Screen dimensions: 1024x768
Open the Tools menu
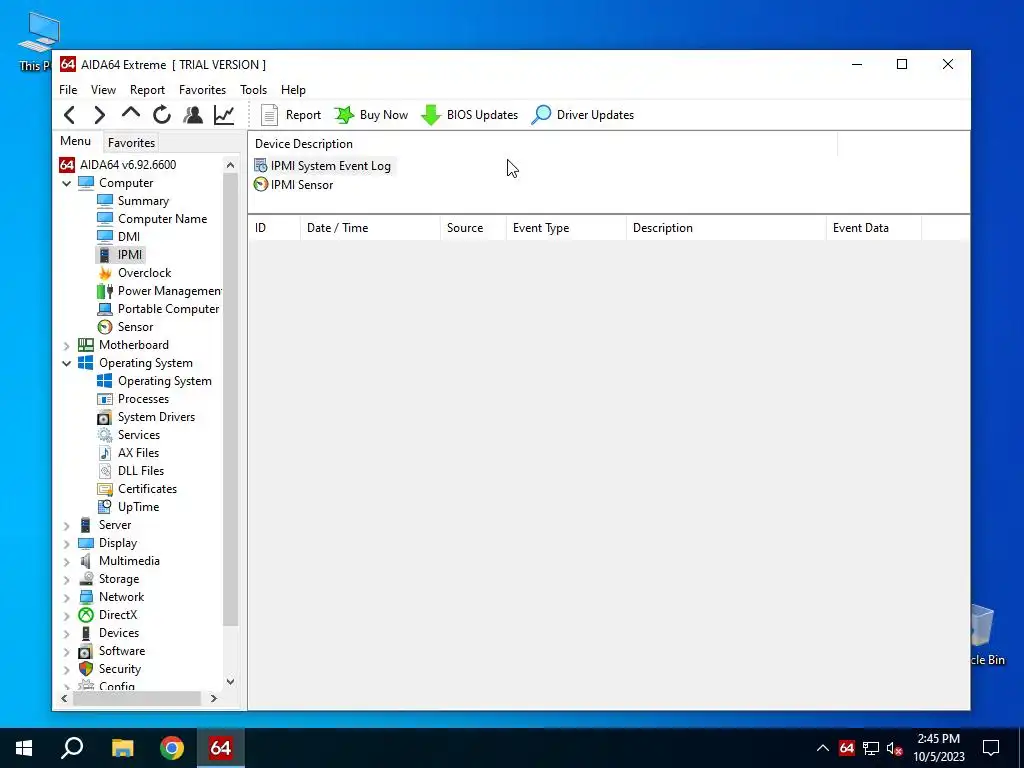(x=253, y=90)
